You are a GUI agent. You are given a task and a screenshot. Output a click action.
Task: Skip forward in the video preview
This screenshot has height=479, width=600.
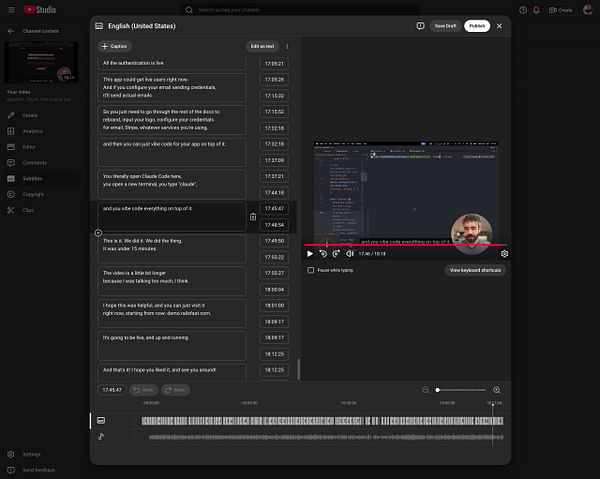click(x=336, y=254)
